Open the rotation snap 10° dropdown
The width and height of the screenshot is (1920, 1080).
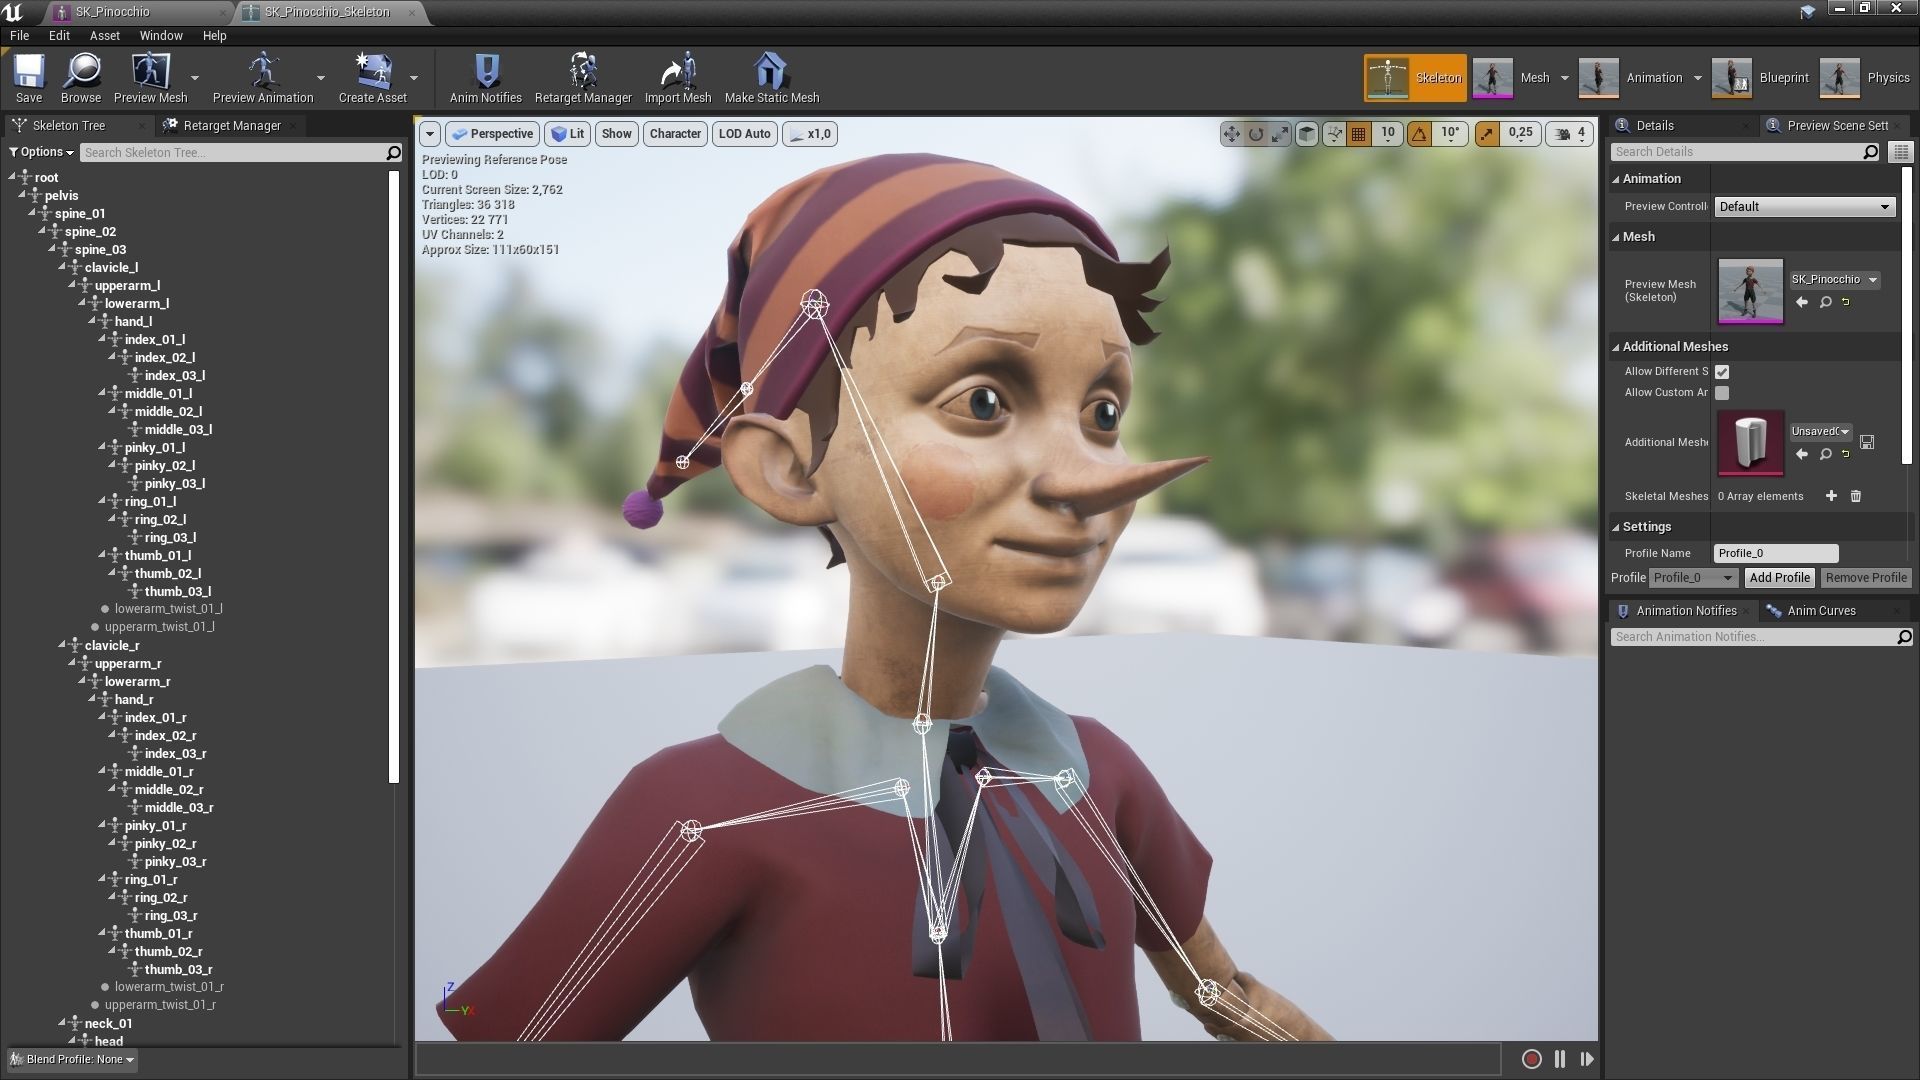click(x=1450, y=134)
